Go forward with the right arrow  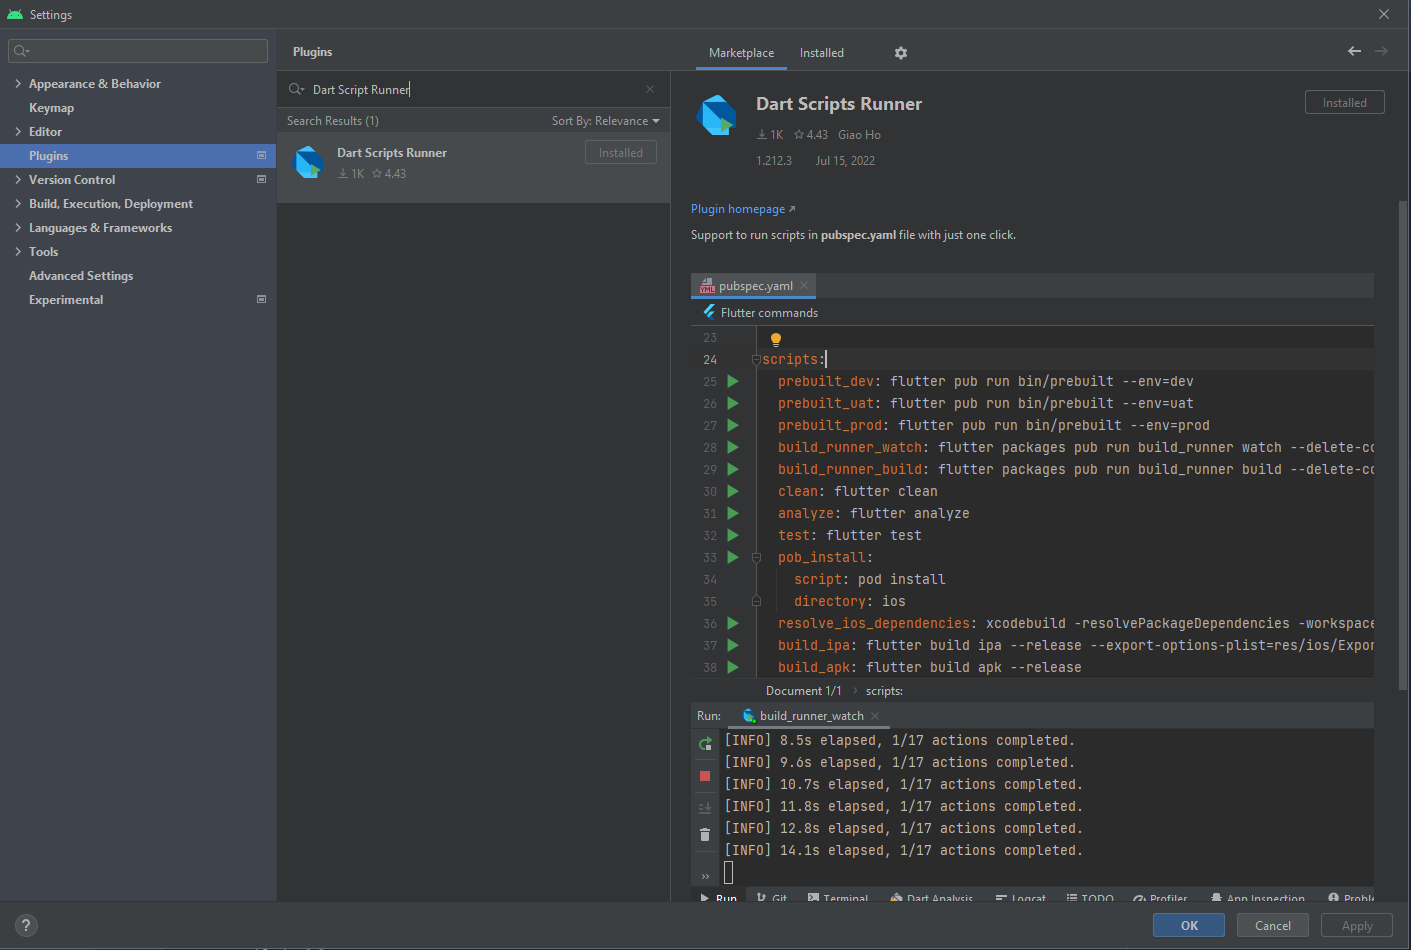(x=1381, y=51)
